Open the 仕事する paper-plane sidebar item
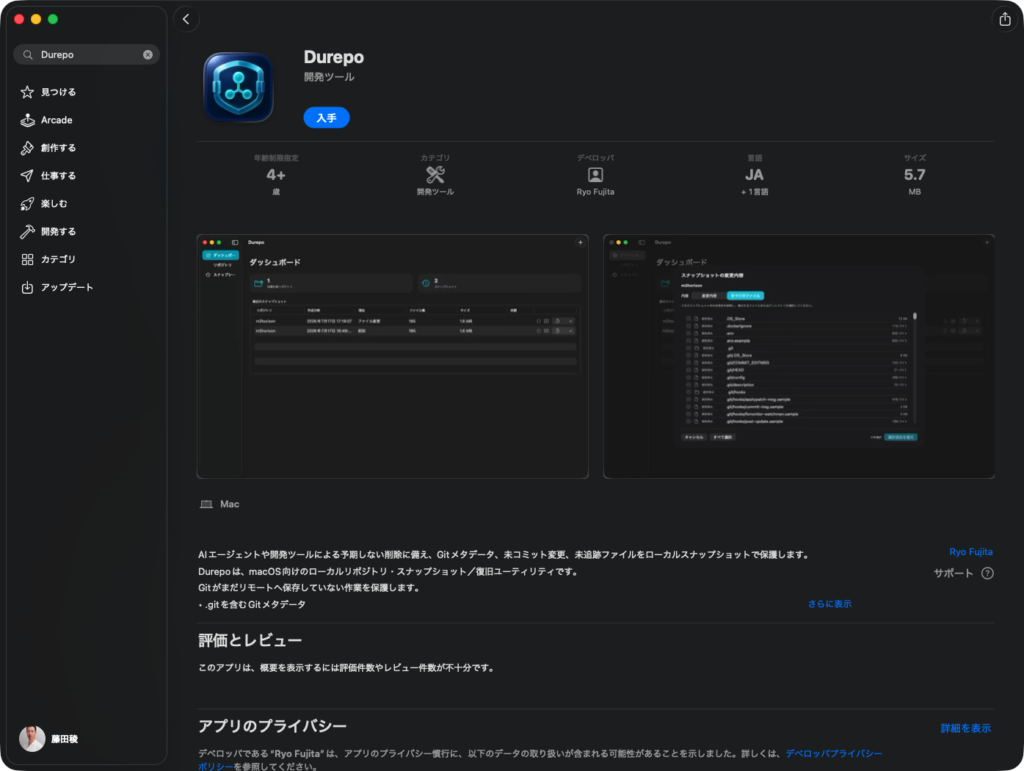Viewport: 1024px width, 771px height. tap(86, 176)
